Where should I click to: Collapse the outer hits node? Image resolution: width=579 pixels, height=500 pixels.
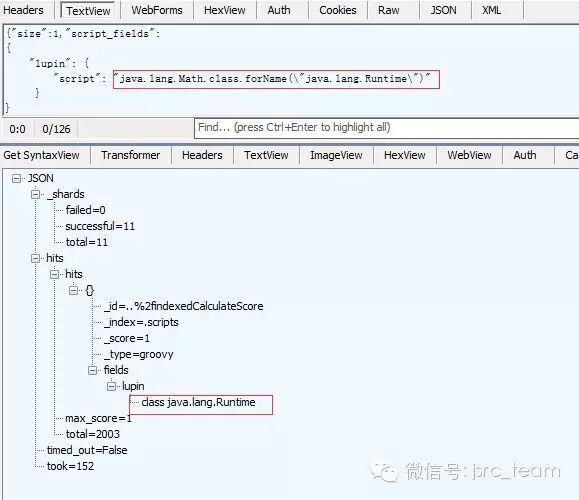[35, 258]
